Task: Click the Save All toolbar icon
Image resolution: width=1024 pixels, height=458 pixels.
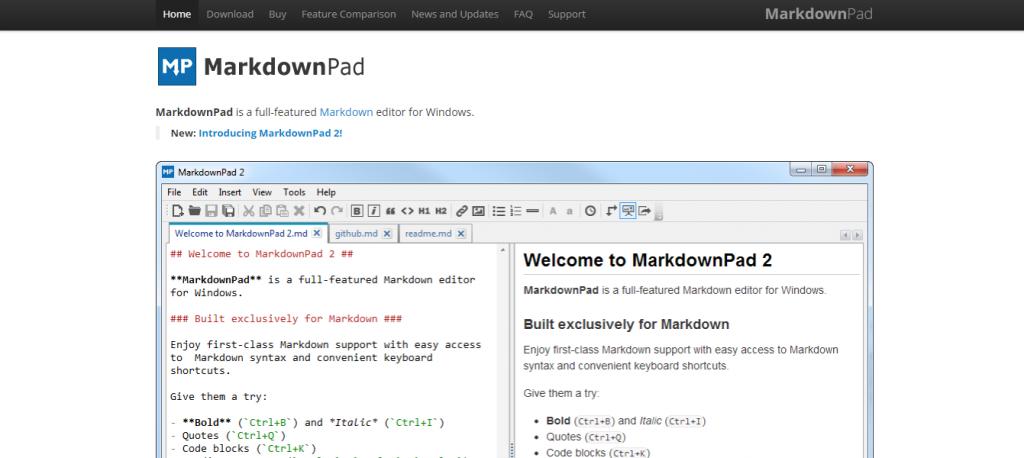Action: click(228, 210)
